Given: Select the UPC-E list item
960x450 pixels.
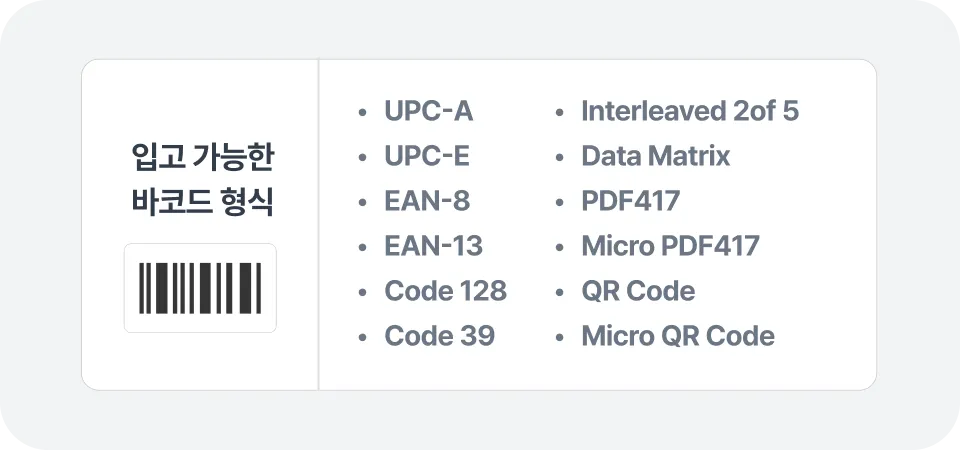Looking at the screenshot, I should point(426,157).
